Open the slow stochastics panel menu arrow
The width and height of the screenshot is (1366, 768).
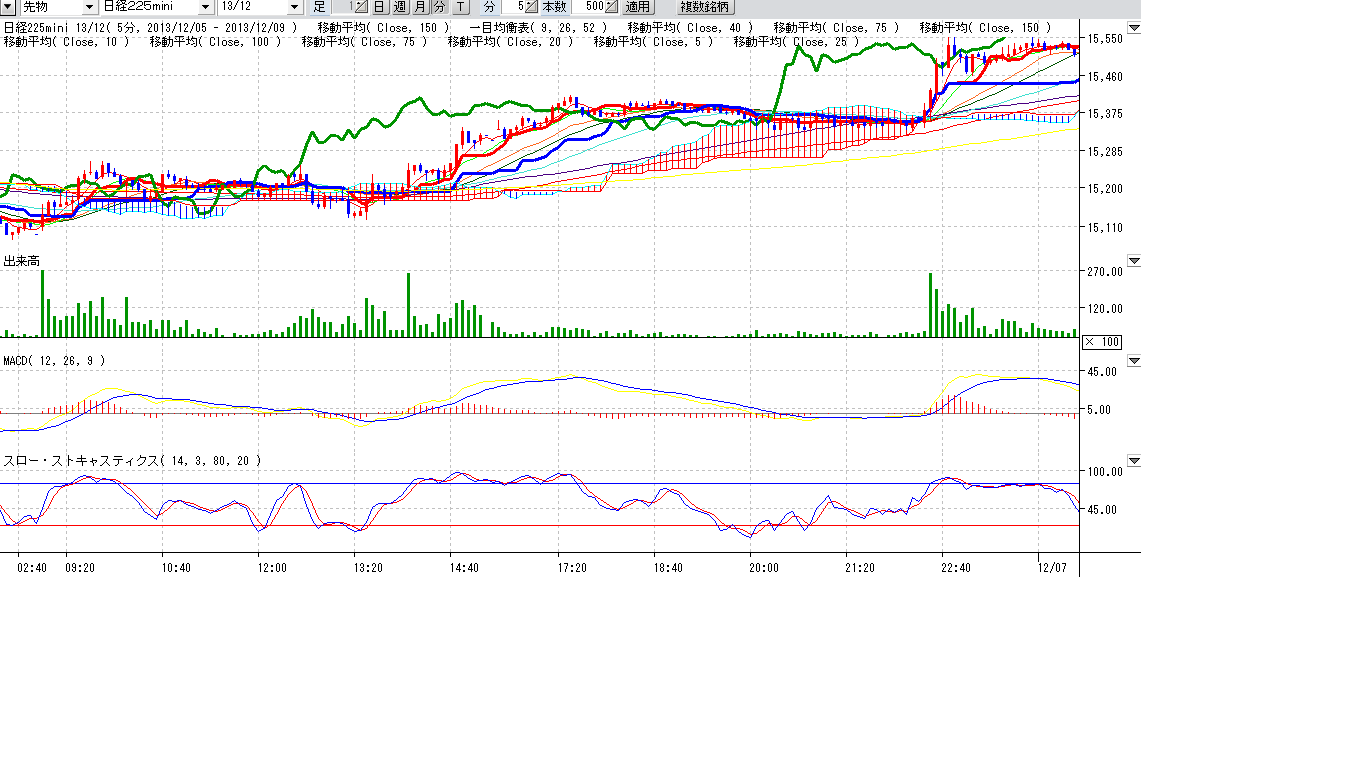click(1133, 460)
